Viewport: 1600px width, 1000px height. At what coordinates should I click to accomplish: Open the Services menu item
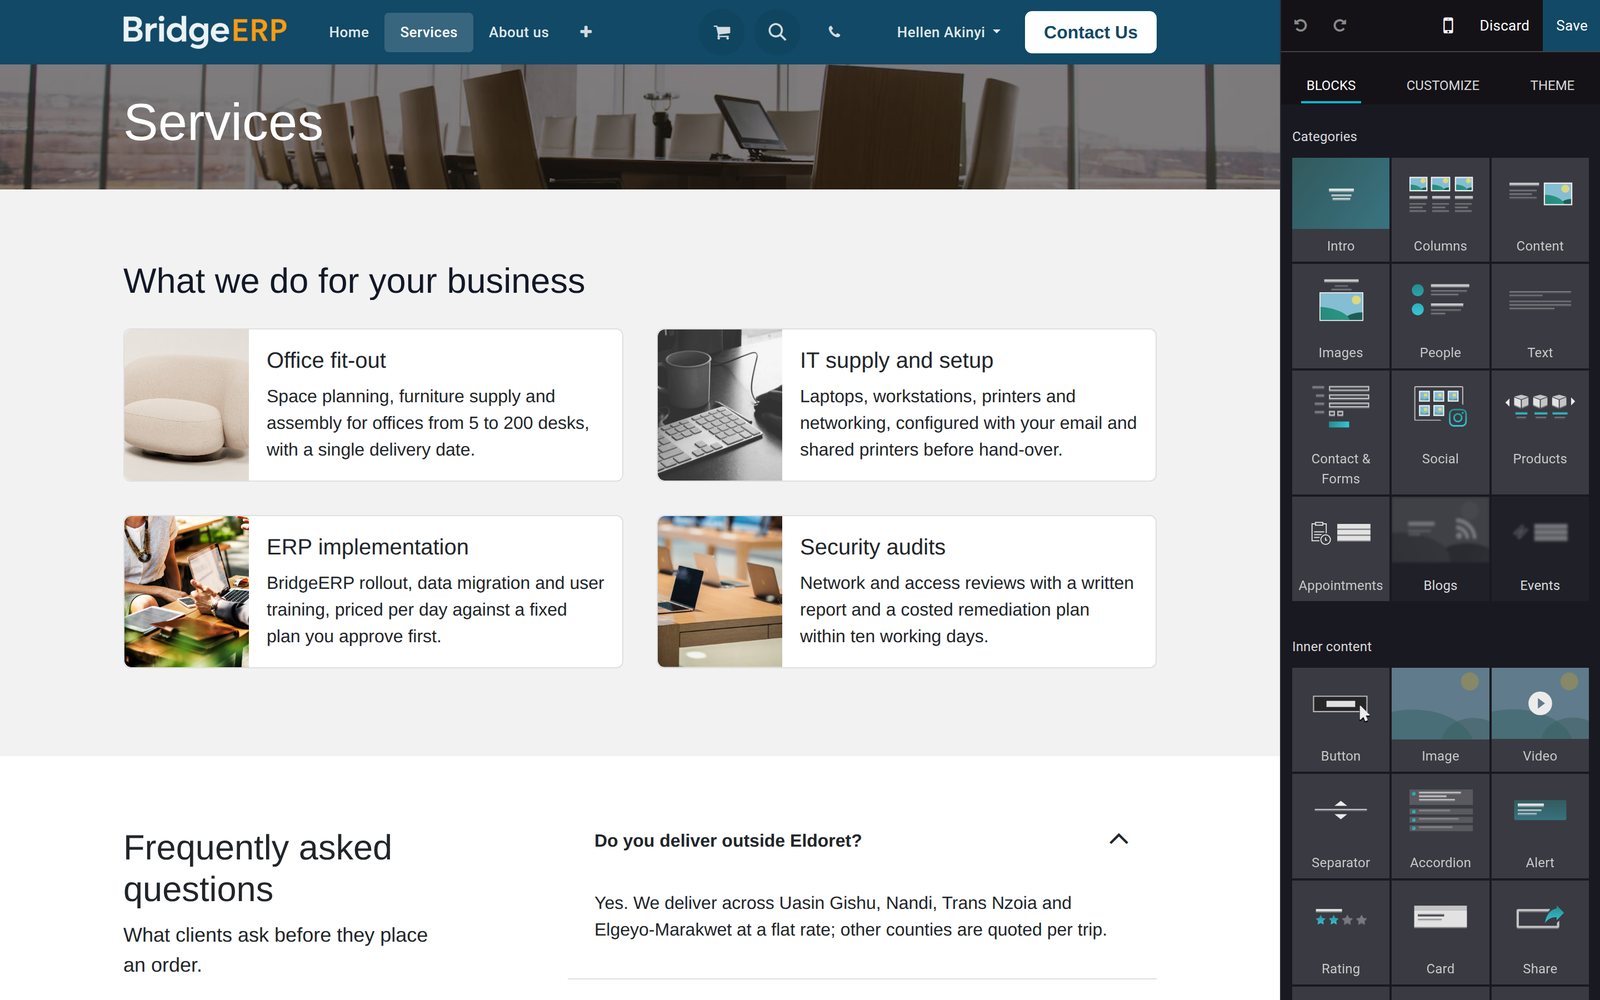coord(428,32)
